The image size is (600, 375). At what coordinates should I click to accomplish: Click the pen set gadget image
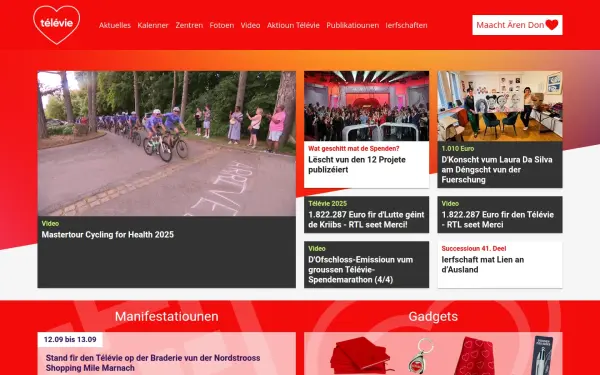pos(542,355)
